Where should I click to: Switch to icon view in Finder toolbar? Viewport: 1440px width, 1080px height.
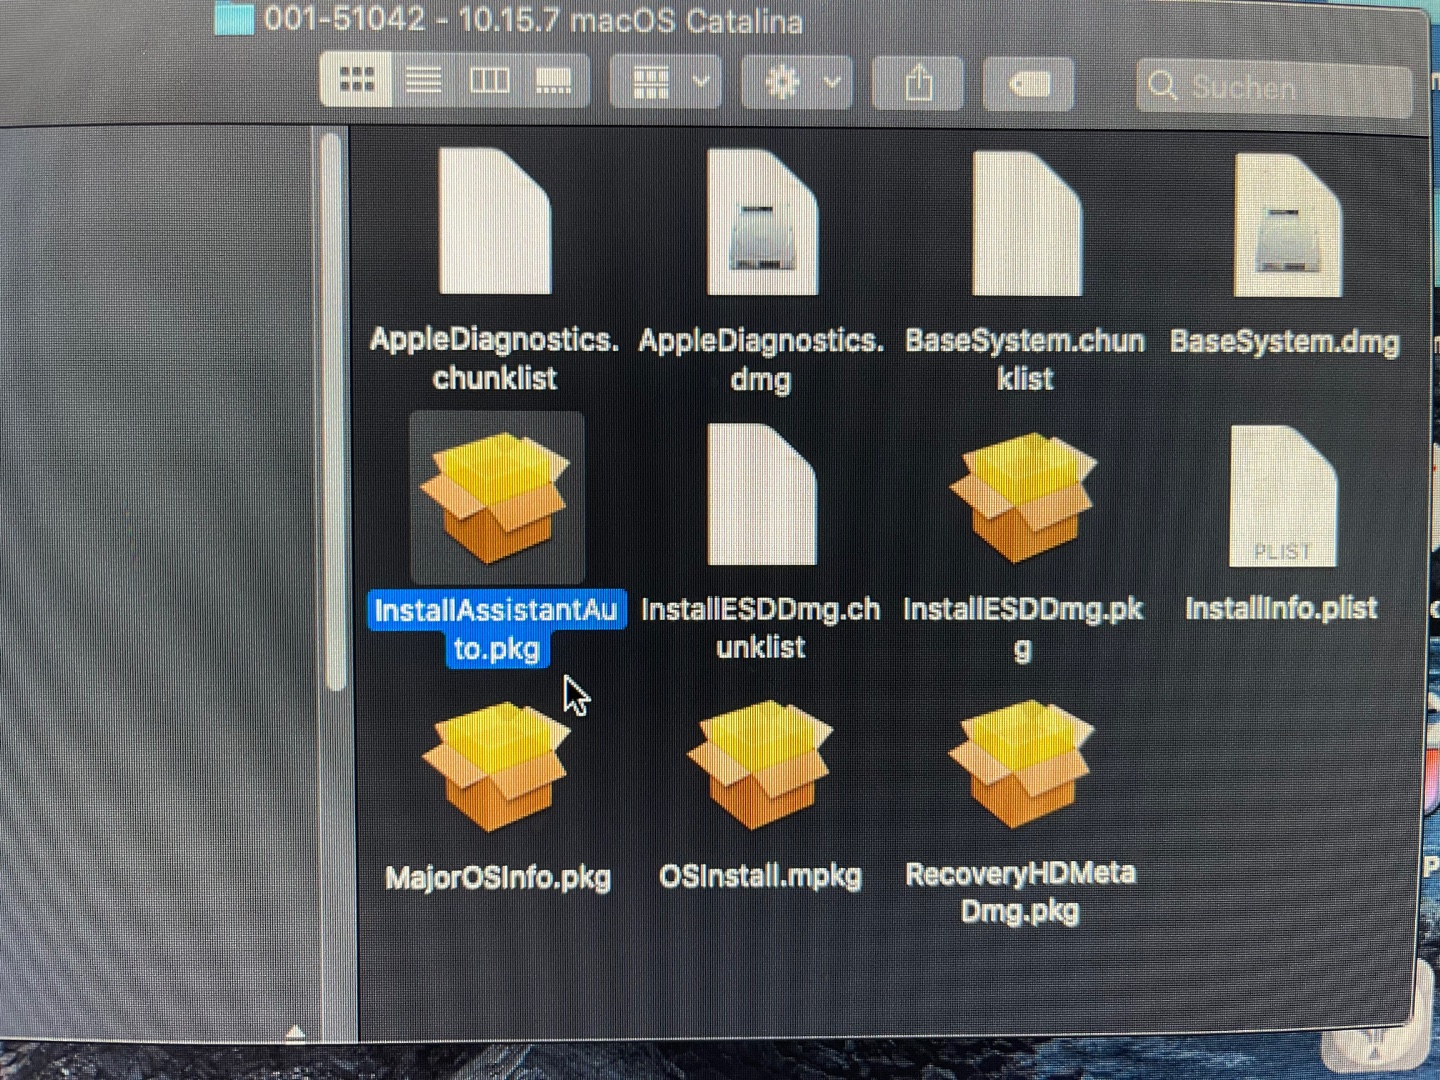click(356, 79)
